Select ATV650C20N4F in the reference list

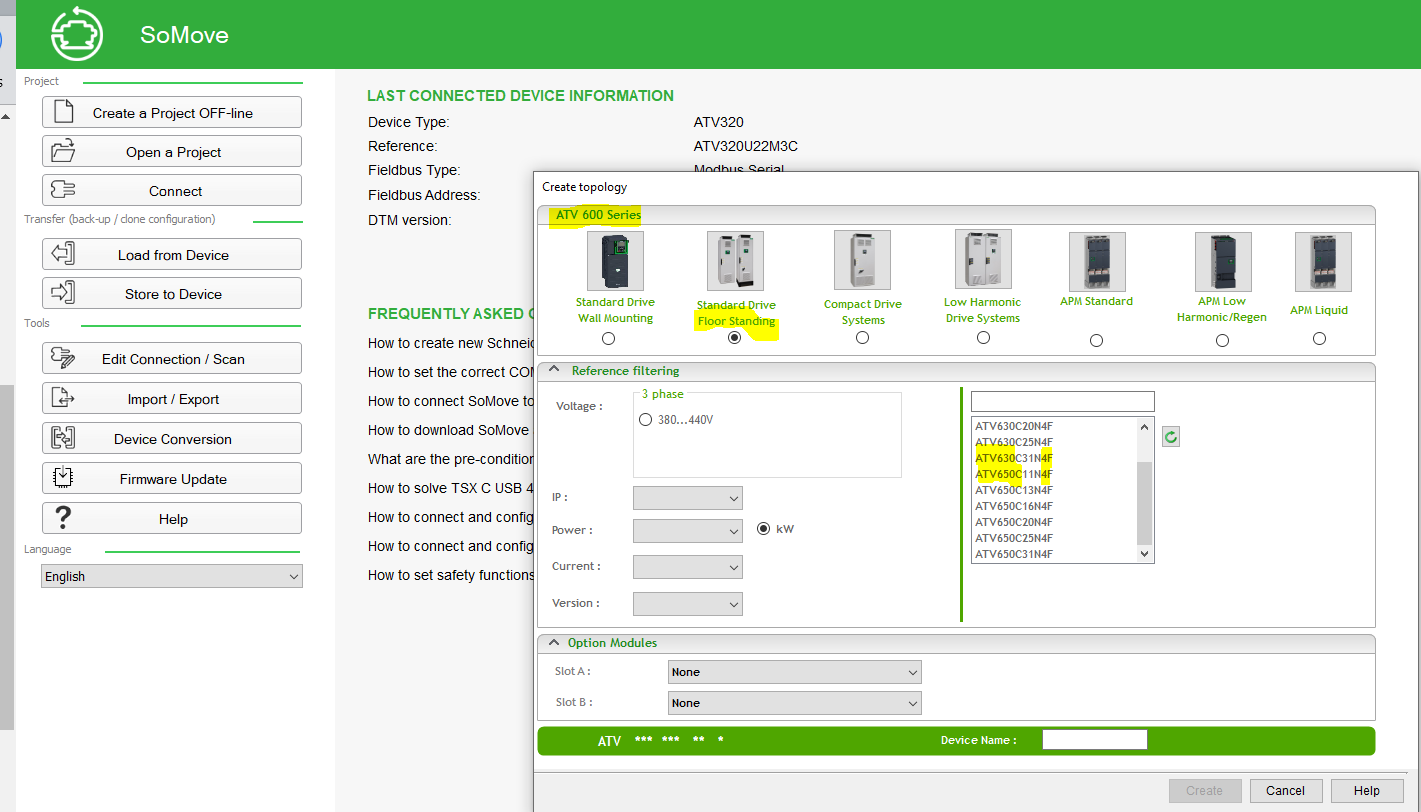[1014, 522]
